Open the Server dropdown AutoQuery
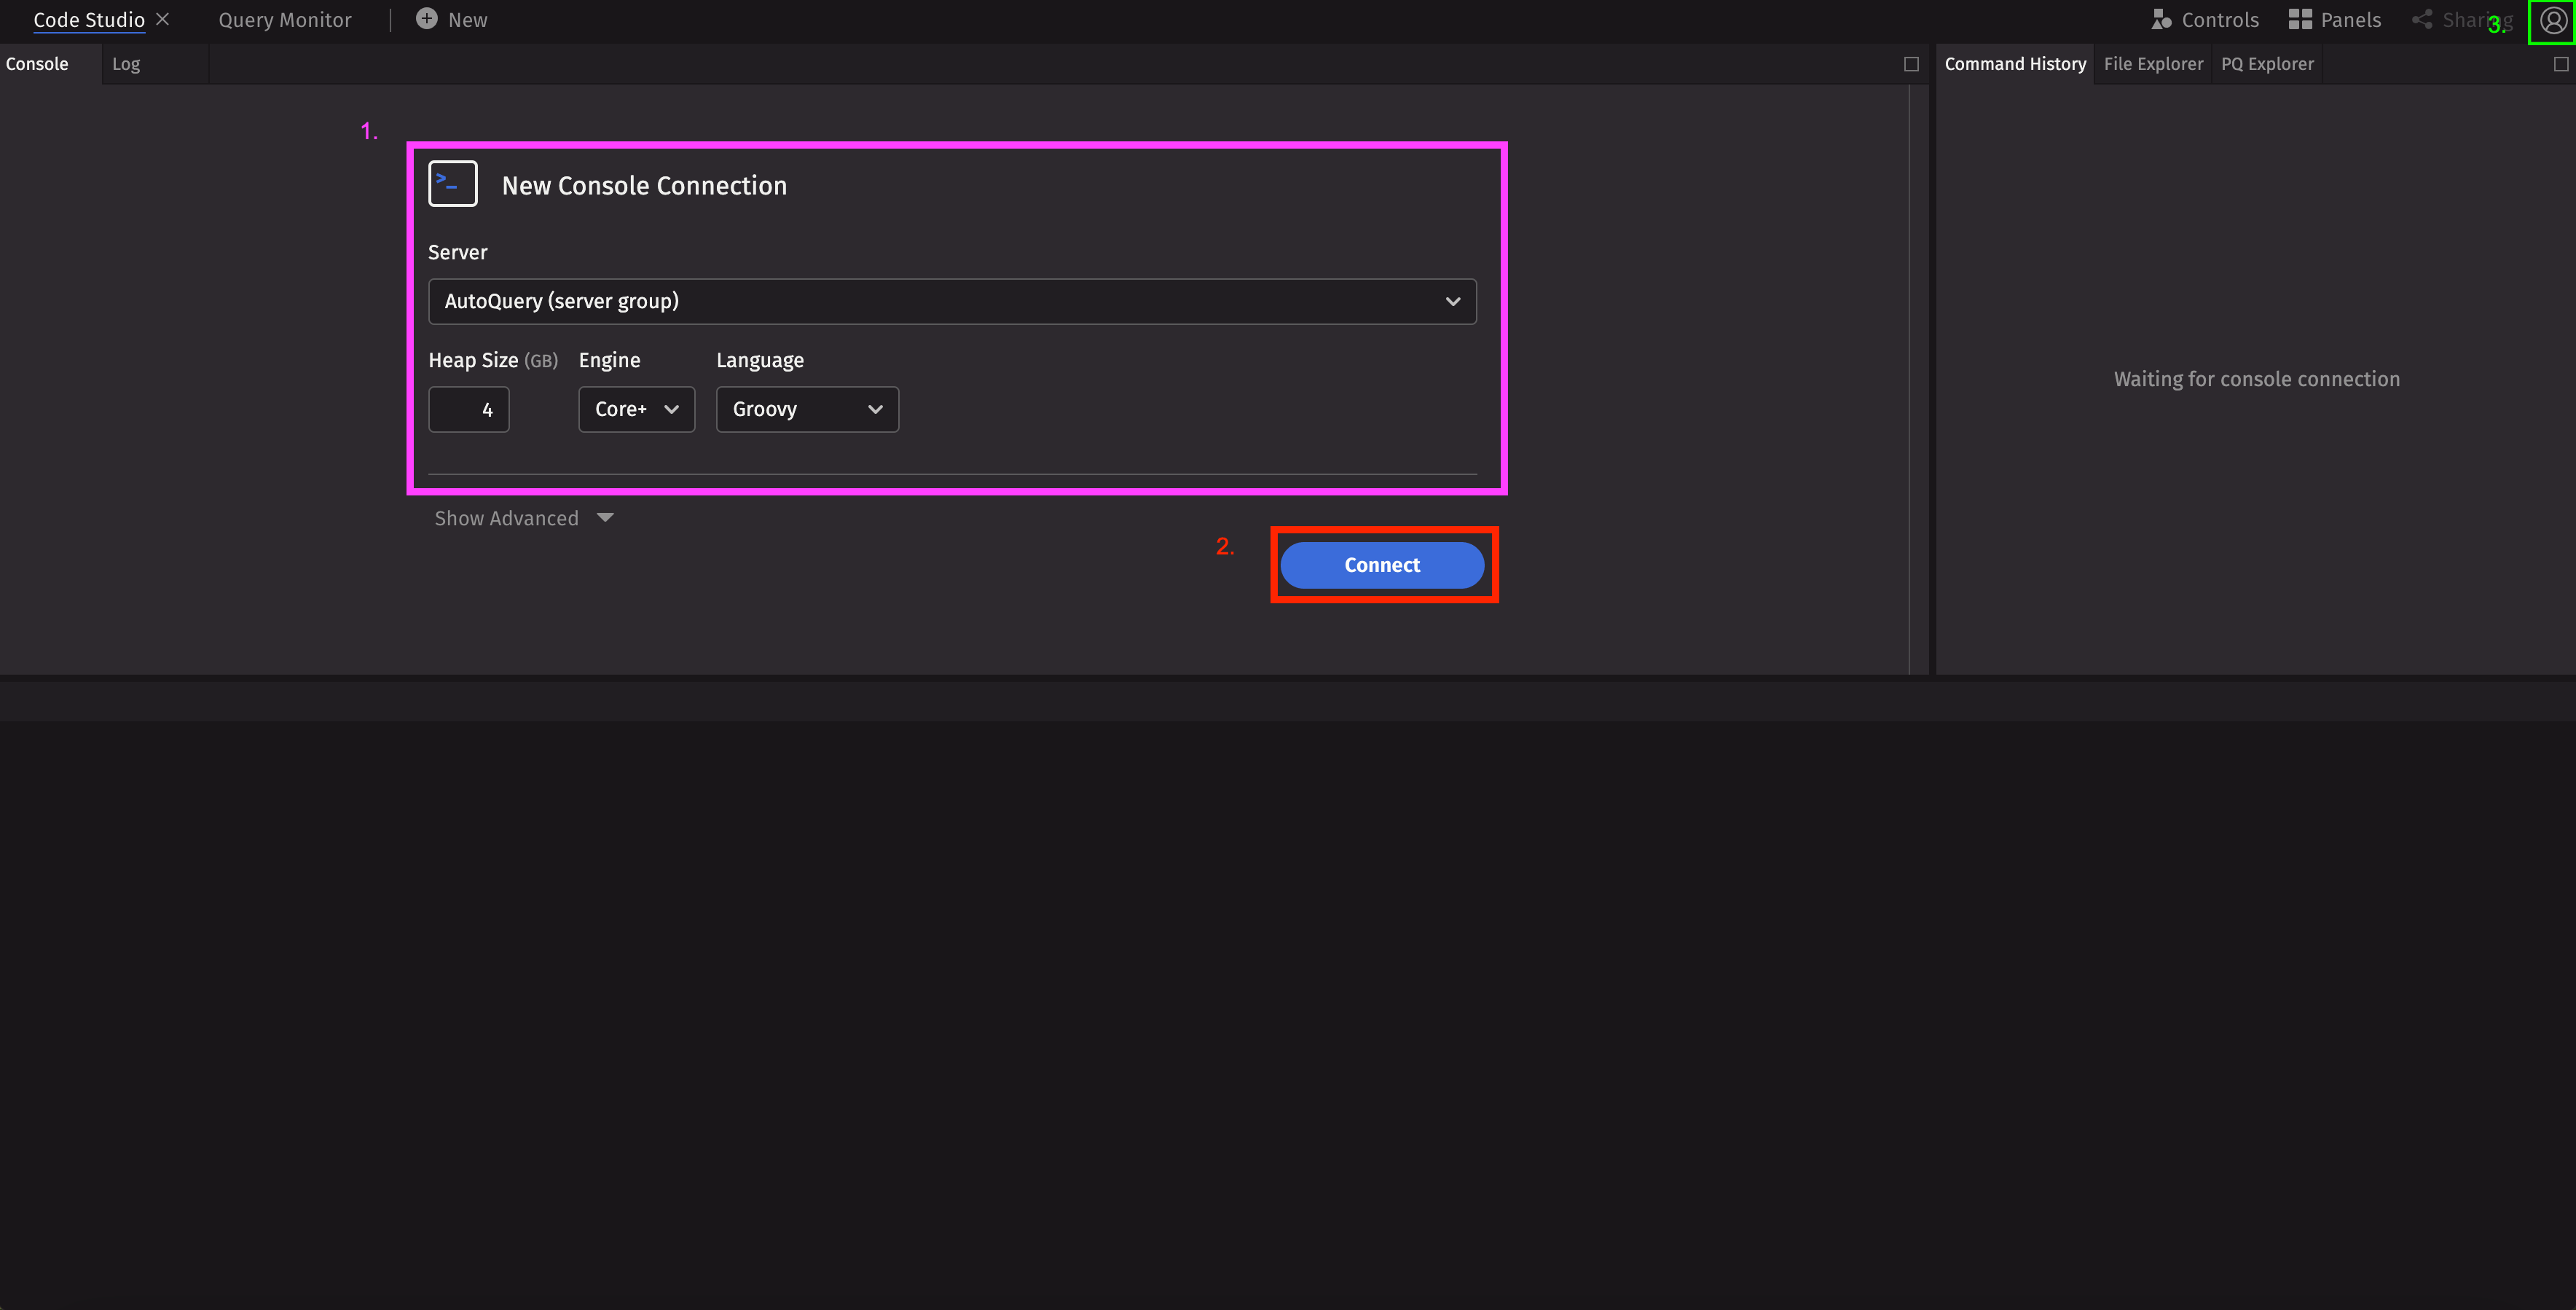The width and height of the screenshot is (2576, 1310). click(x=951, y=301)
